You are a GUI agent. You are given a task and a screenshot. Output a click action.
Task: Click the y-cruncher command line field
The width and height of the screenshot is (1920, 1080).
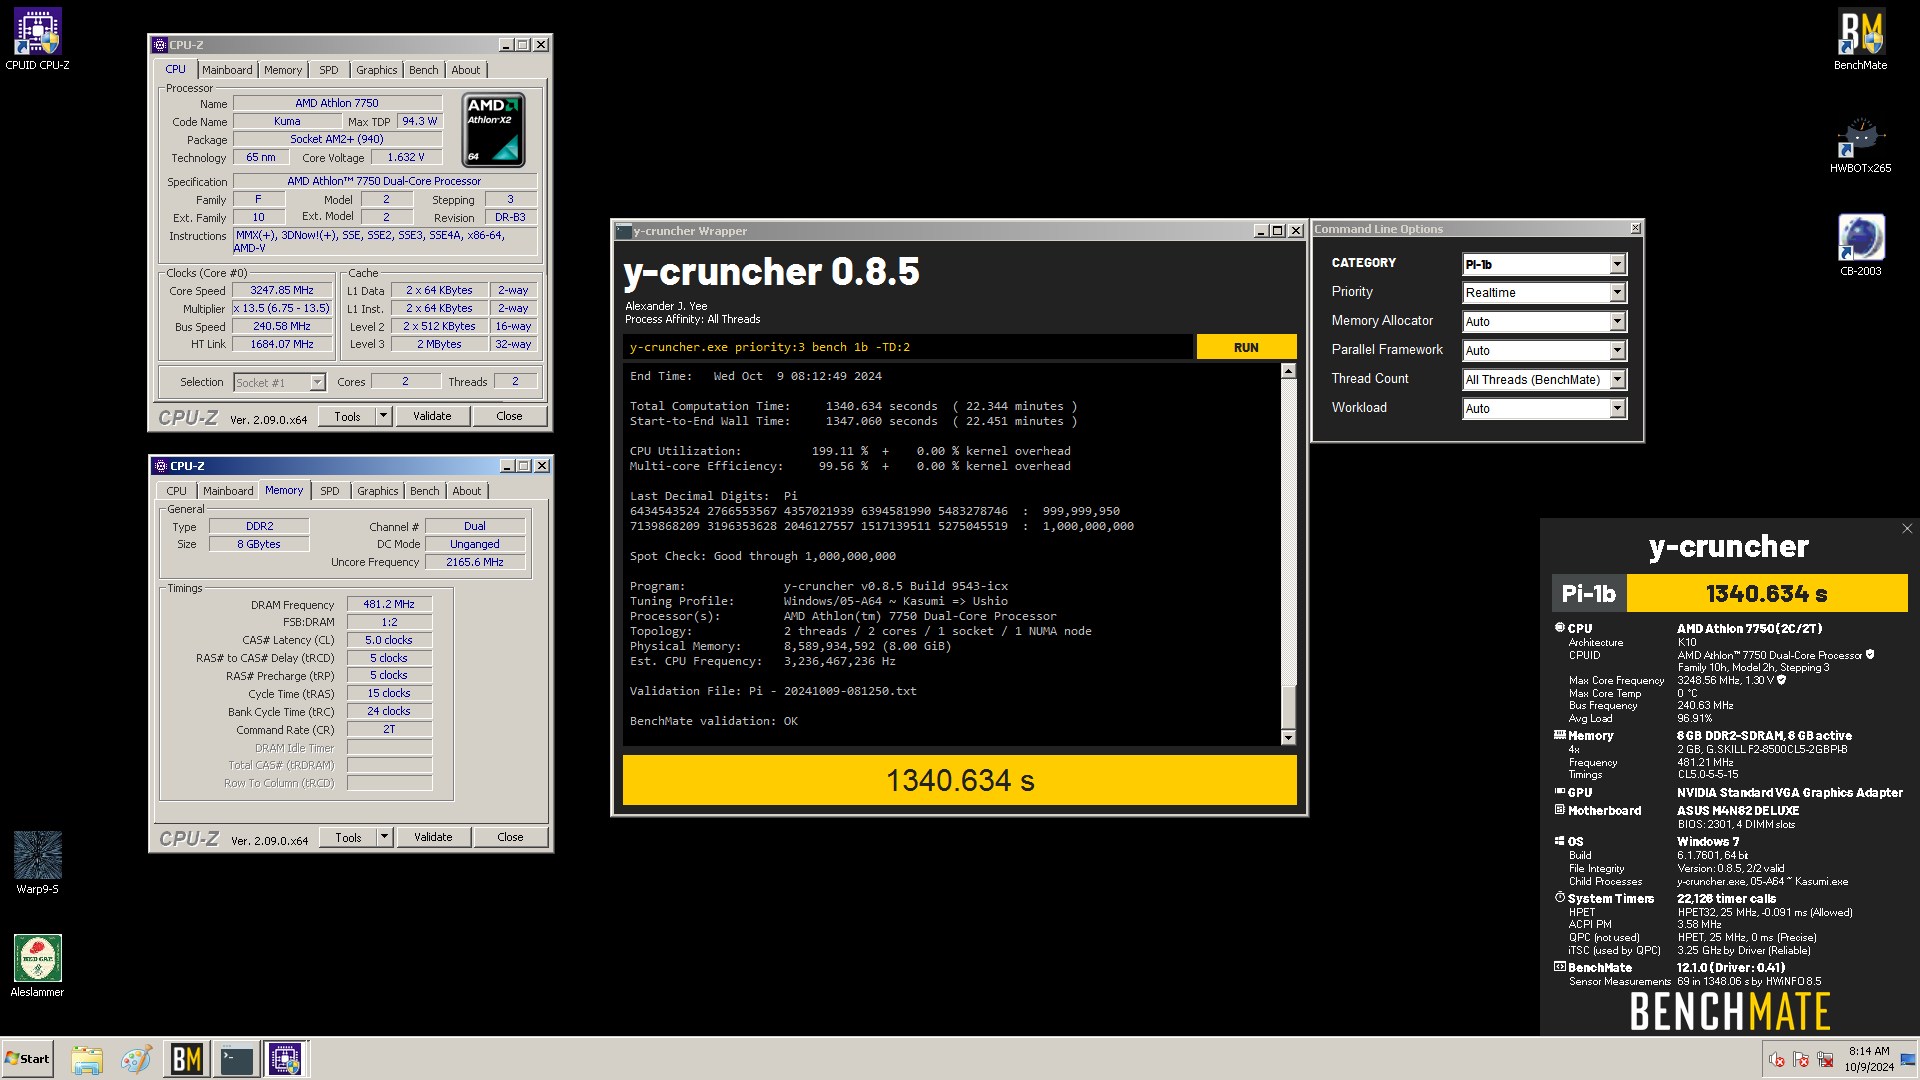pos(908,347)
